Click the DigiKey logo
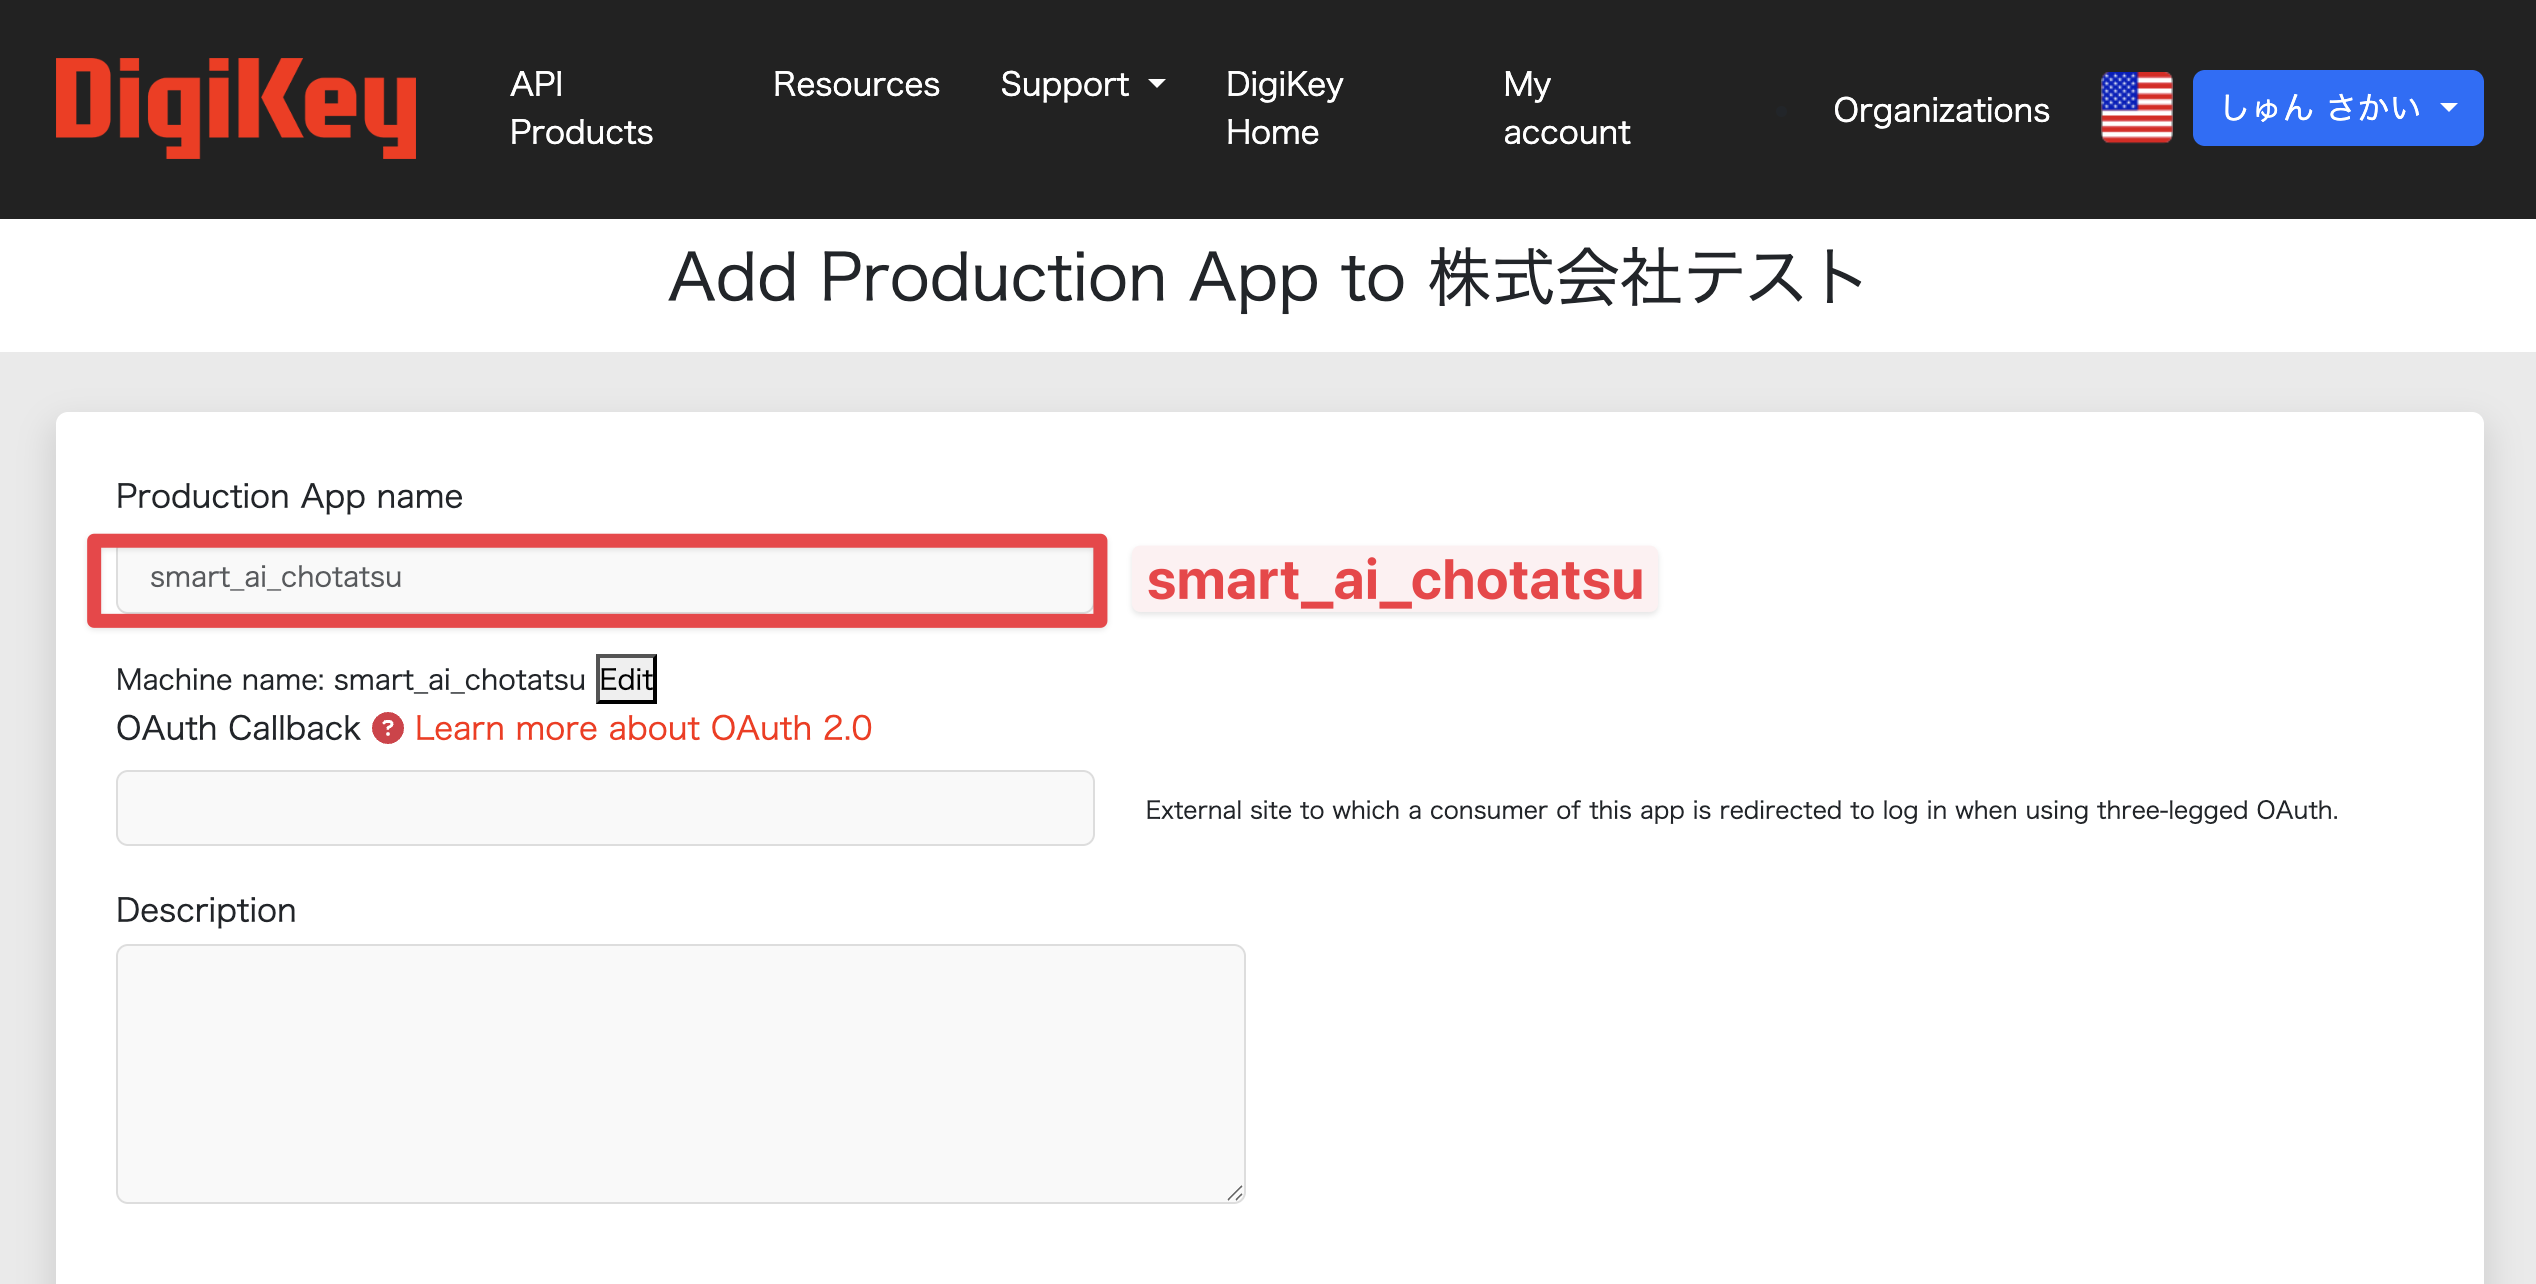The width and height of the screenshot is (2536, 1284). [x=236, y=108]
